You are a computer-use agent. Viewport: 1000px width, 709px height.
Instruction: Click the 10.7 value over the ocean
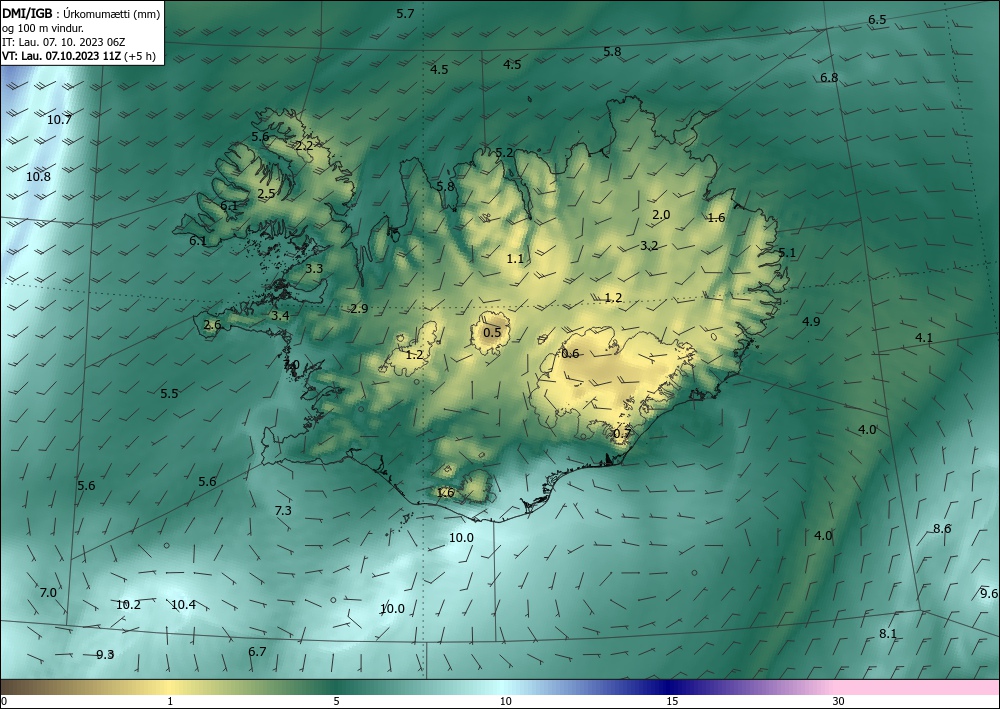tap(59, 119)
